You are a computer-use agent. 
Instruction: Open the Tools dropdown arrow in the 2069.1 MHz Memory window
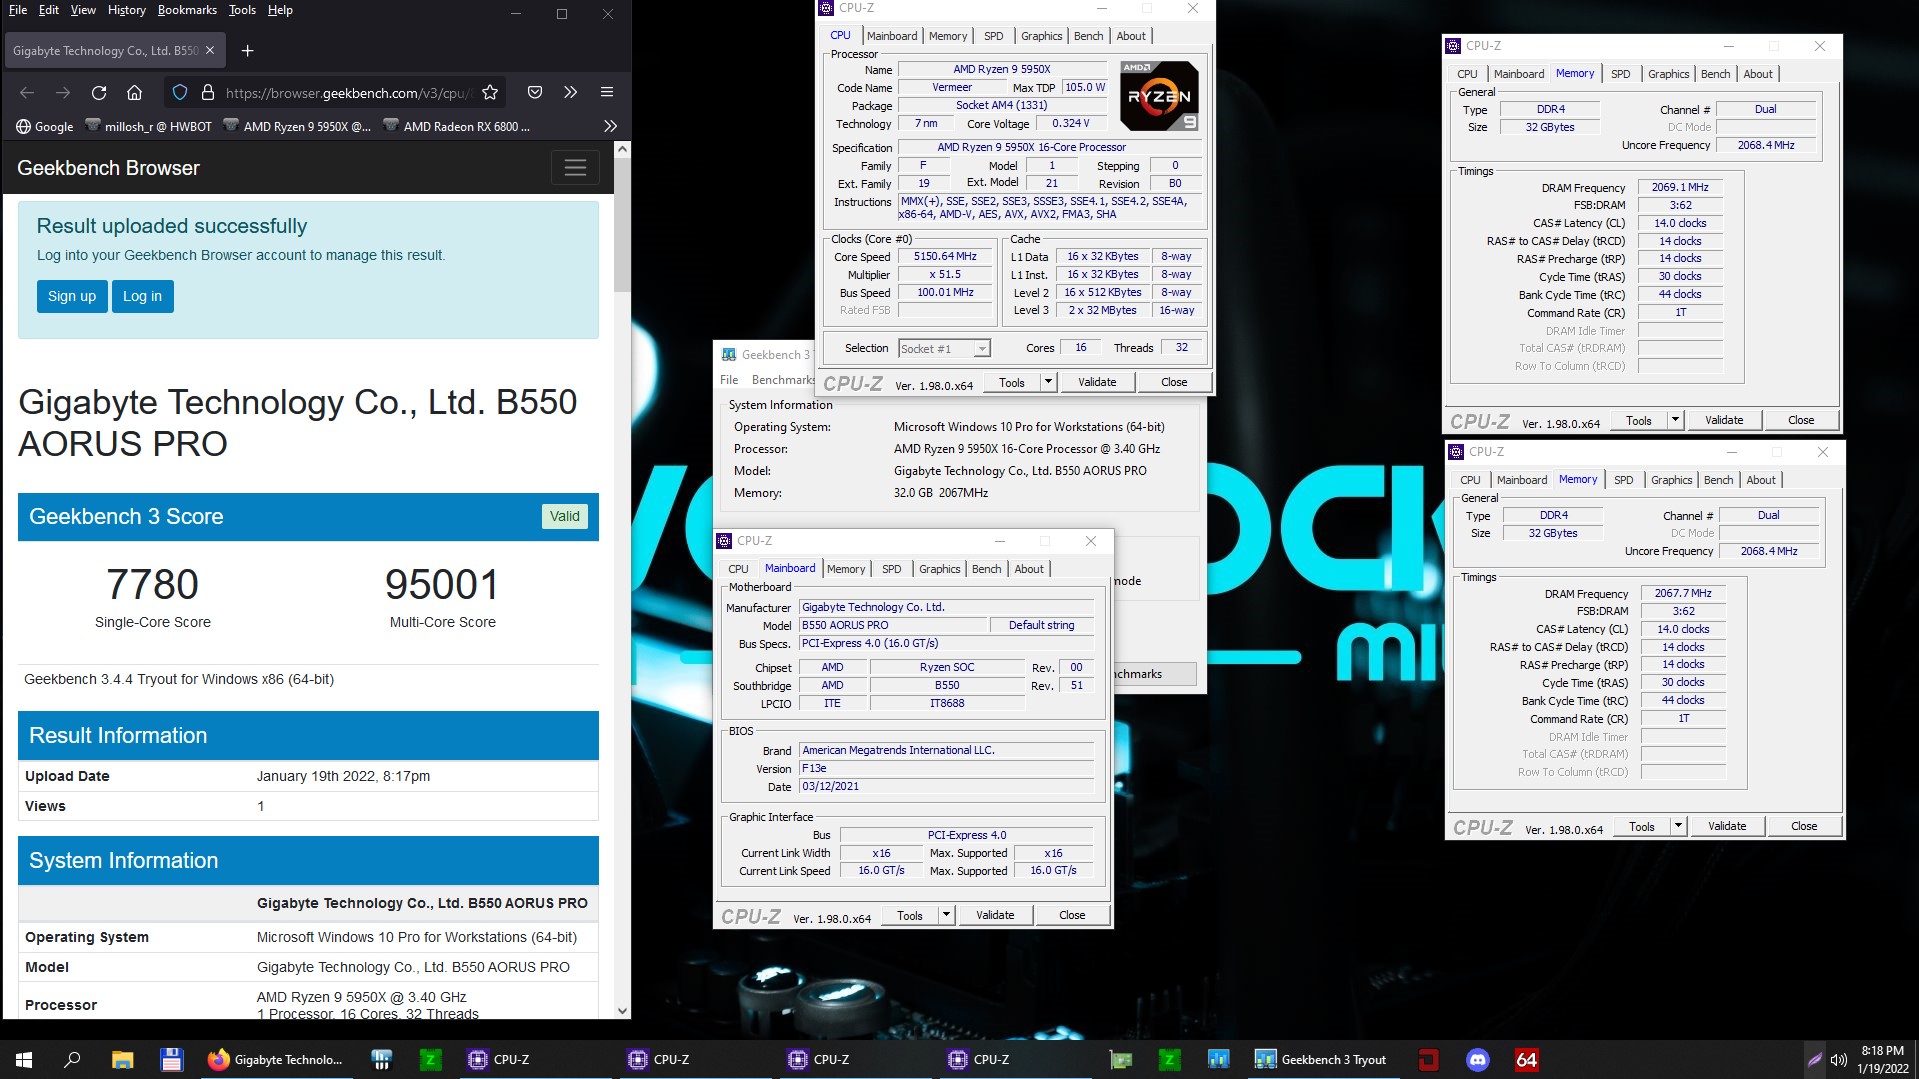(1675, 420)
